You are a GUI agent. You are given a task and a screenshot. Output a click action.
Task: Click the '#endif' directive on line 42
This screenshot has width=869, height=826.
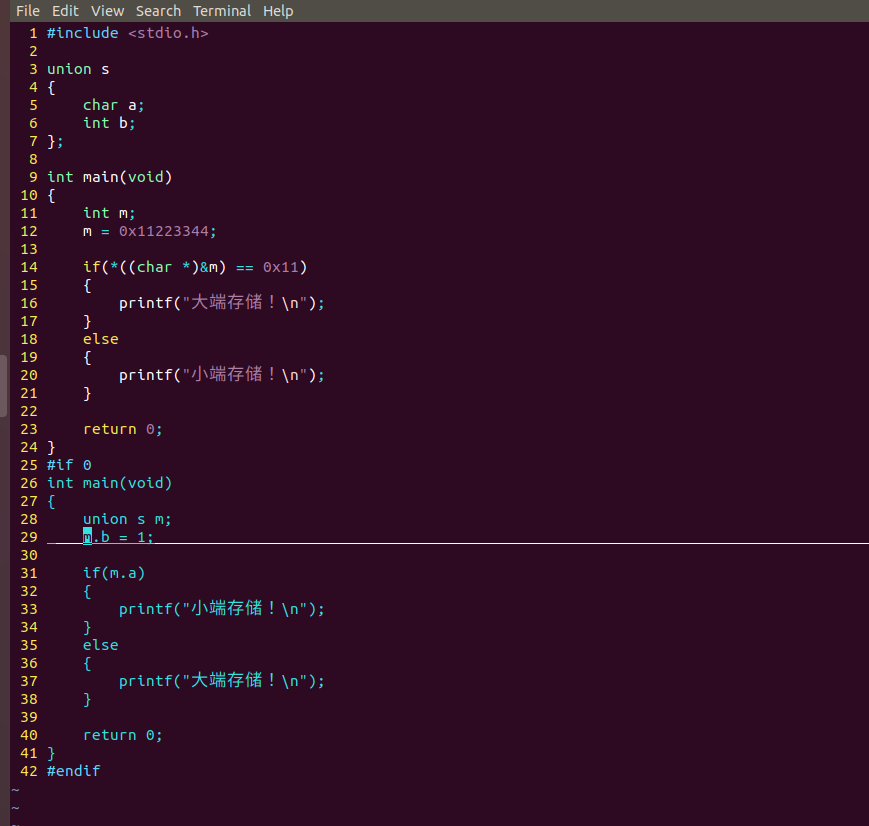click(x=73, y=771)
